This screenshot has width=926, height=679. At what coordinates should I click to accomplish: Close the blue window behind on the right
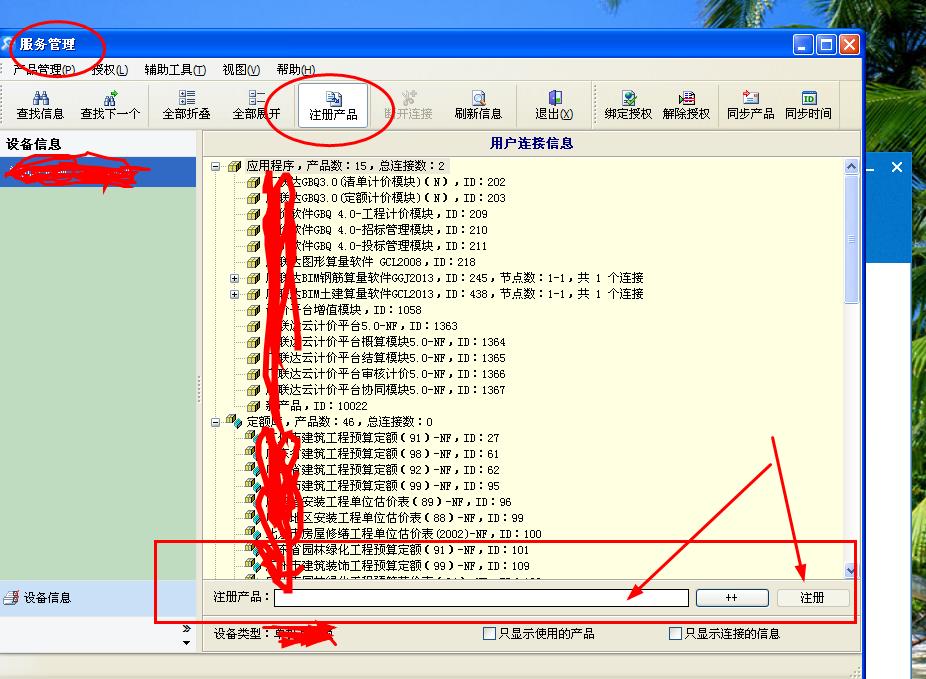tap(897, 167)
